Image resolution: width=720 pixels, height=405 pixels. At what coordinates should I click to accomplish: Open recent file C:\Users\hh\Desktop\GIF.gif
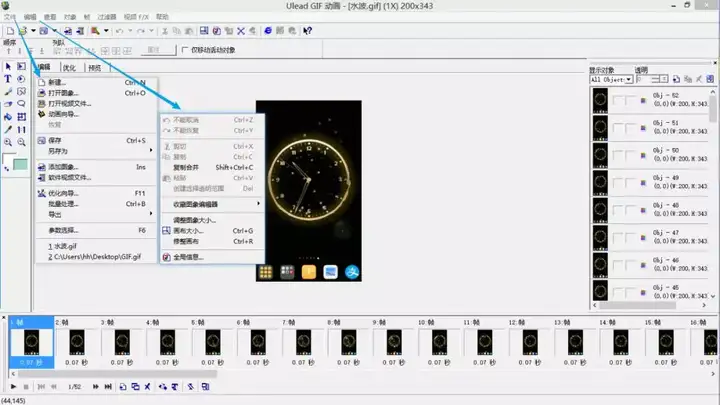coord(96,257)
